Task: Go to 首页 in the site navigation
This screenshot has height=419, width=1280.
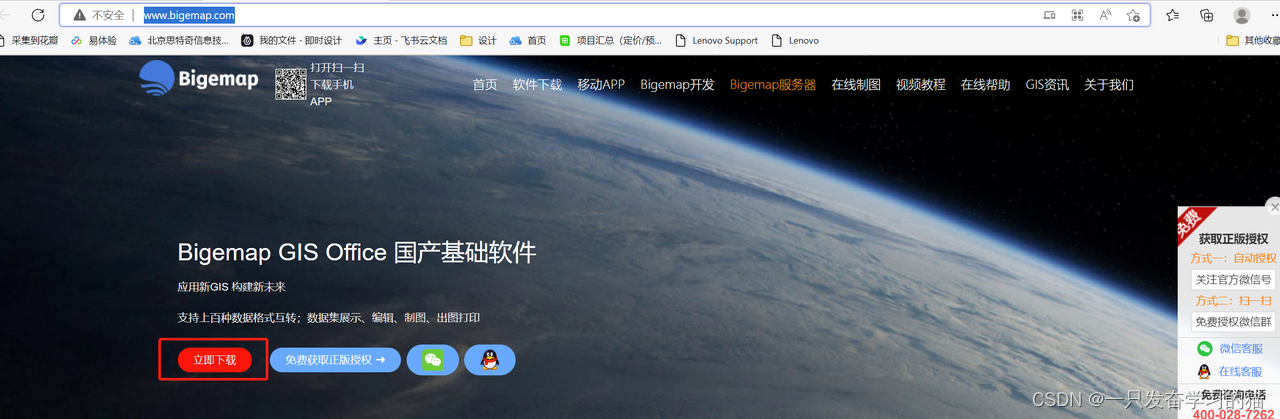Action: coord(485,85)
